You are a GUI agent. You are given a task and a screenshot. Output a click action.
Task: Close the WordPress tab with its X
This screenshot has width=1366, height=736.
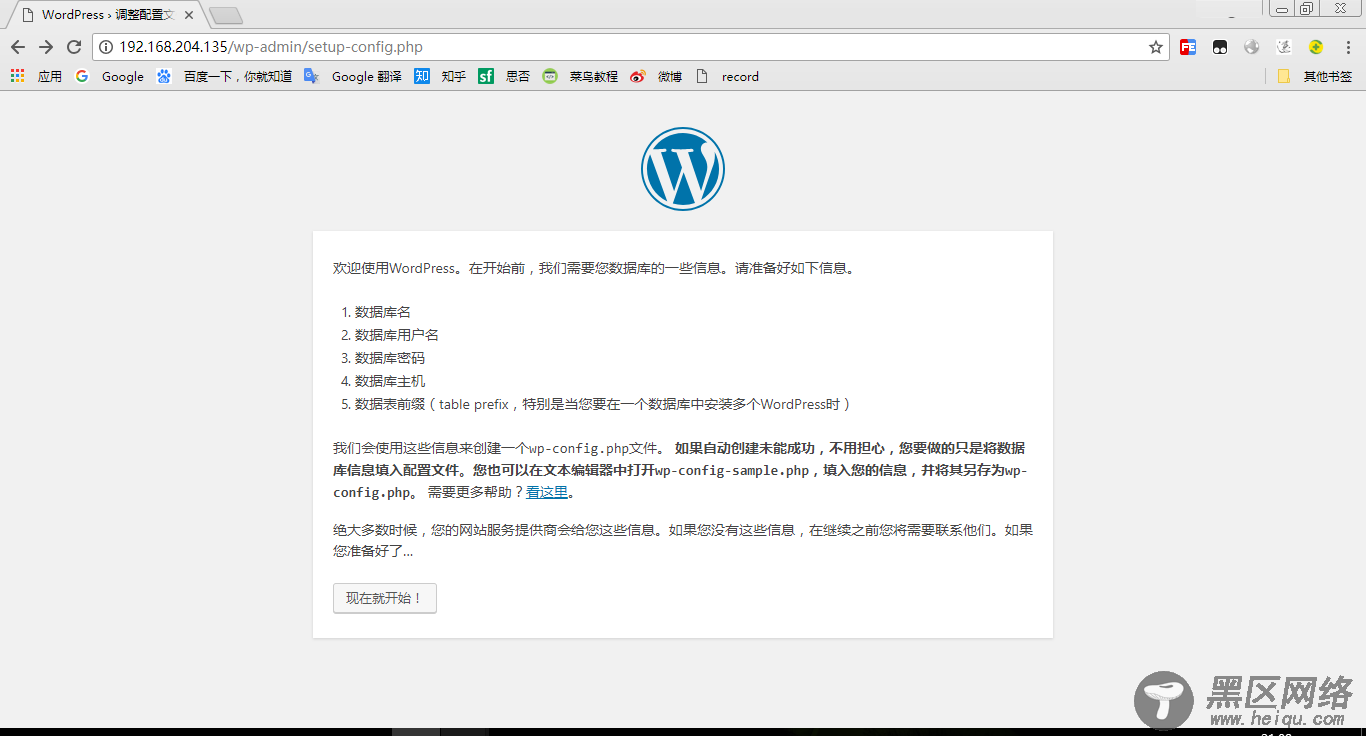click(x=189, y=15)
